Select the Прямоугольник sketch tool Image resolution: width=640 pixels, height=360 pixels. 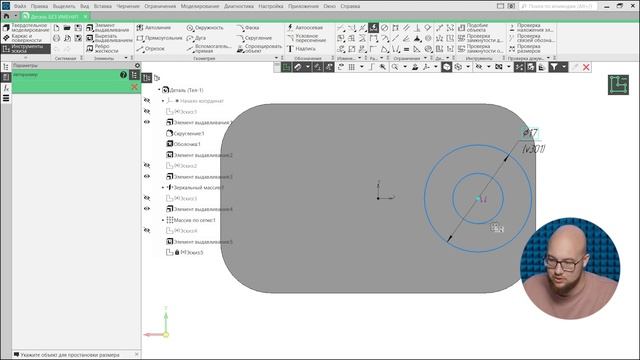(x=159, y=38)
